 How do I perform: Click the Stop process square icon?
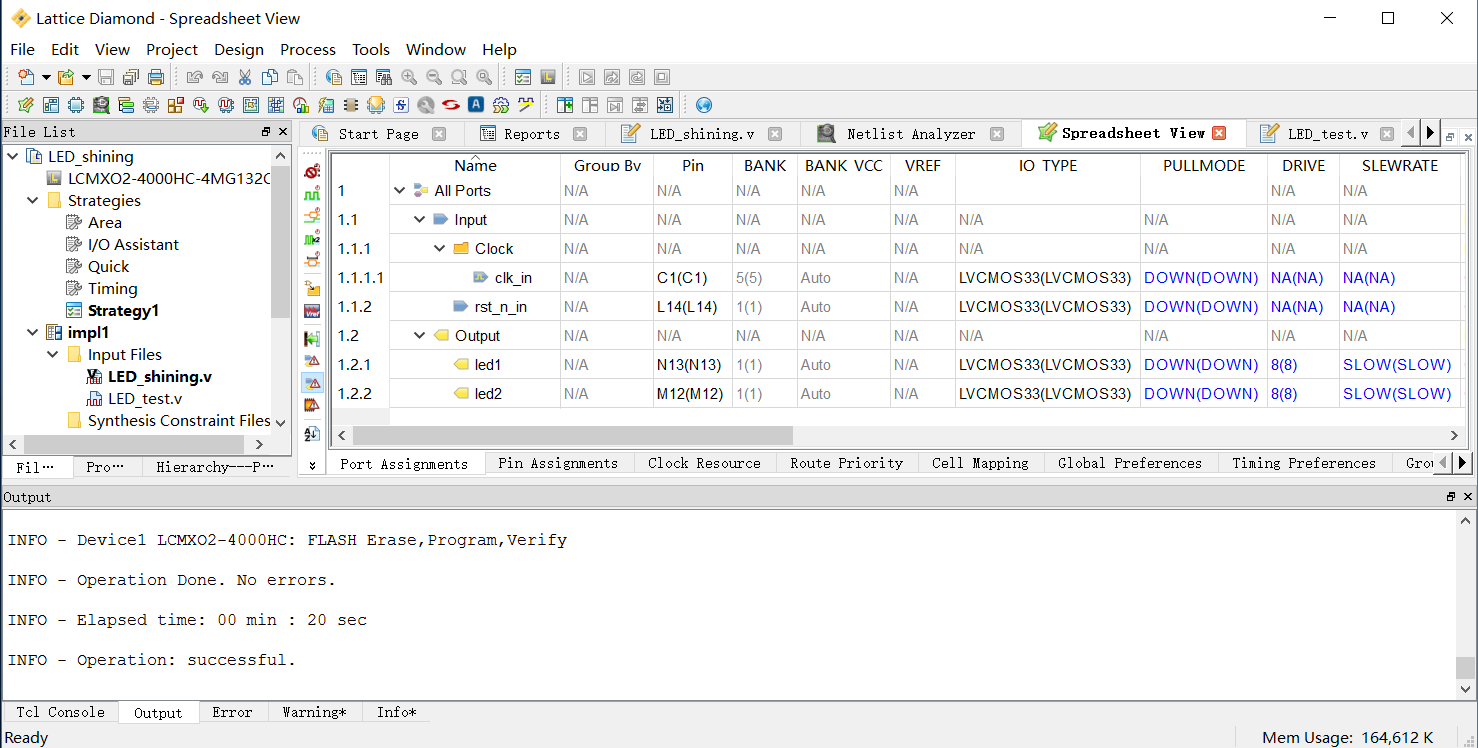pyautogui.click(x=661, y=77)
